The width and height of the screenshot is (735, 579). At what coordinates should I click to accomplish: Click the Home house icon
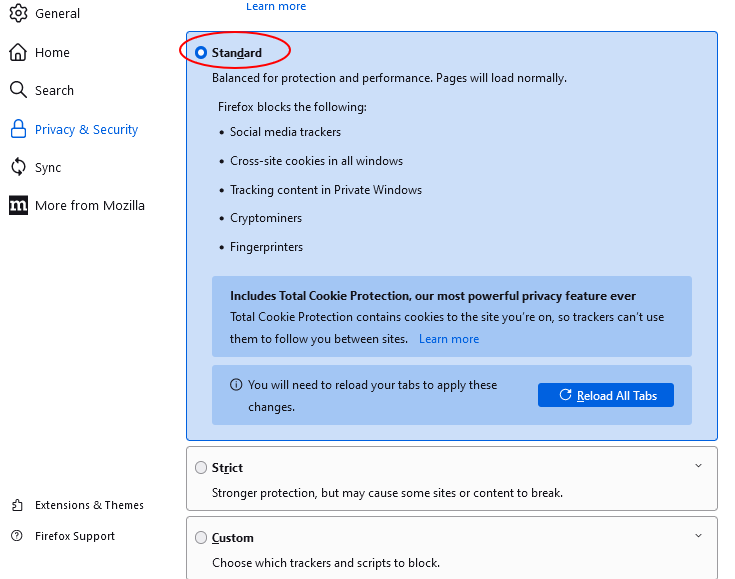click(18, 52)
